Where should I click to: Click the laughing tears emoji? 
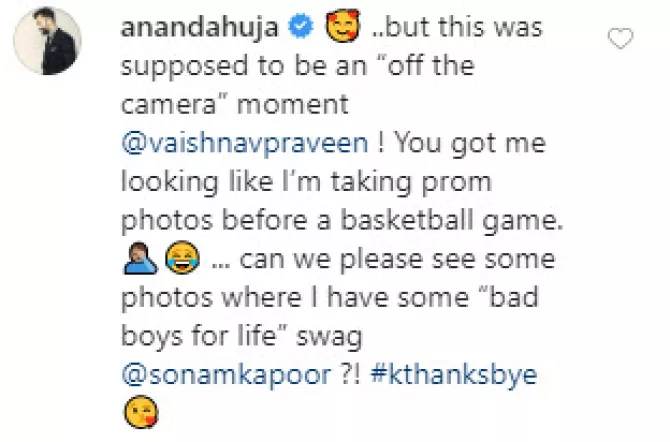coord(183,257)
